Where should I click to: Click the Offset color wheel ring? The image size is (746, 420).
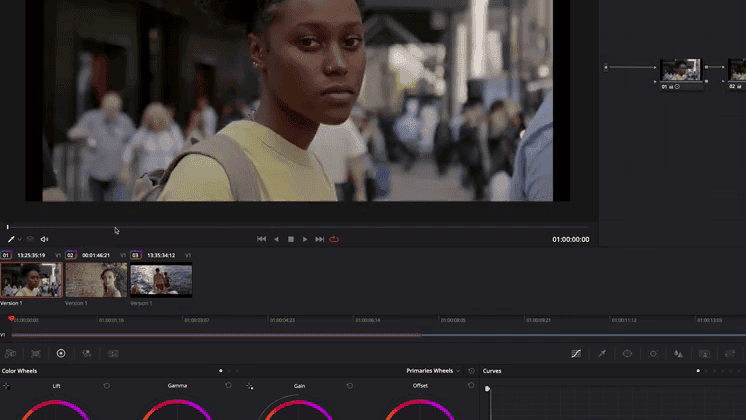pyautogui.click(x=420, y=403)
